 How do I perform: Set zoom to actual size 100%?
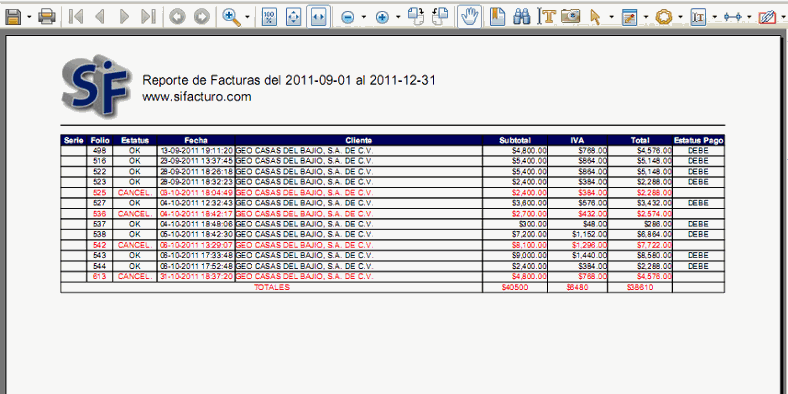point(269,17)
